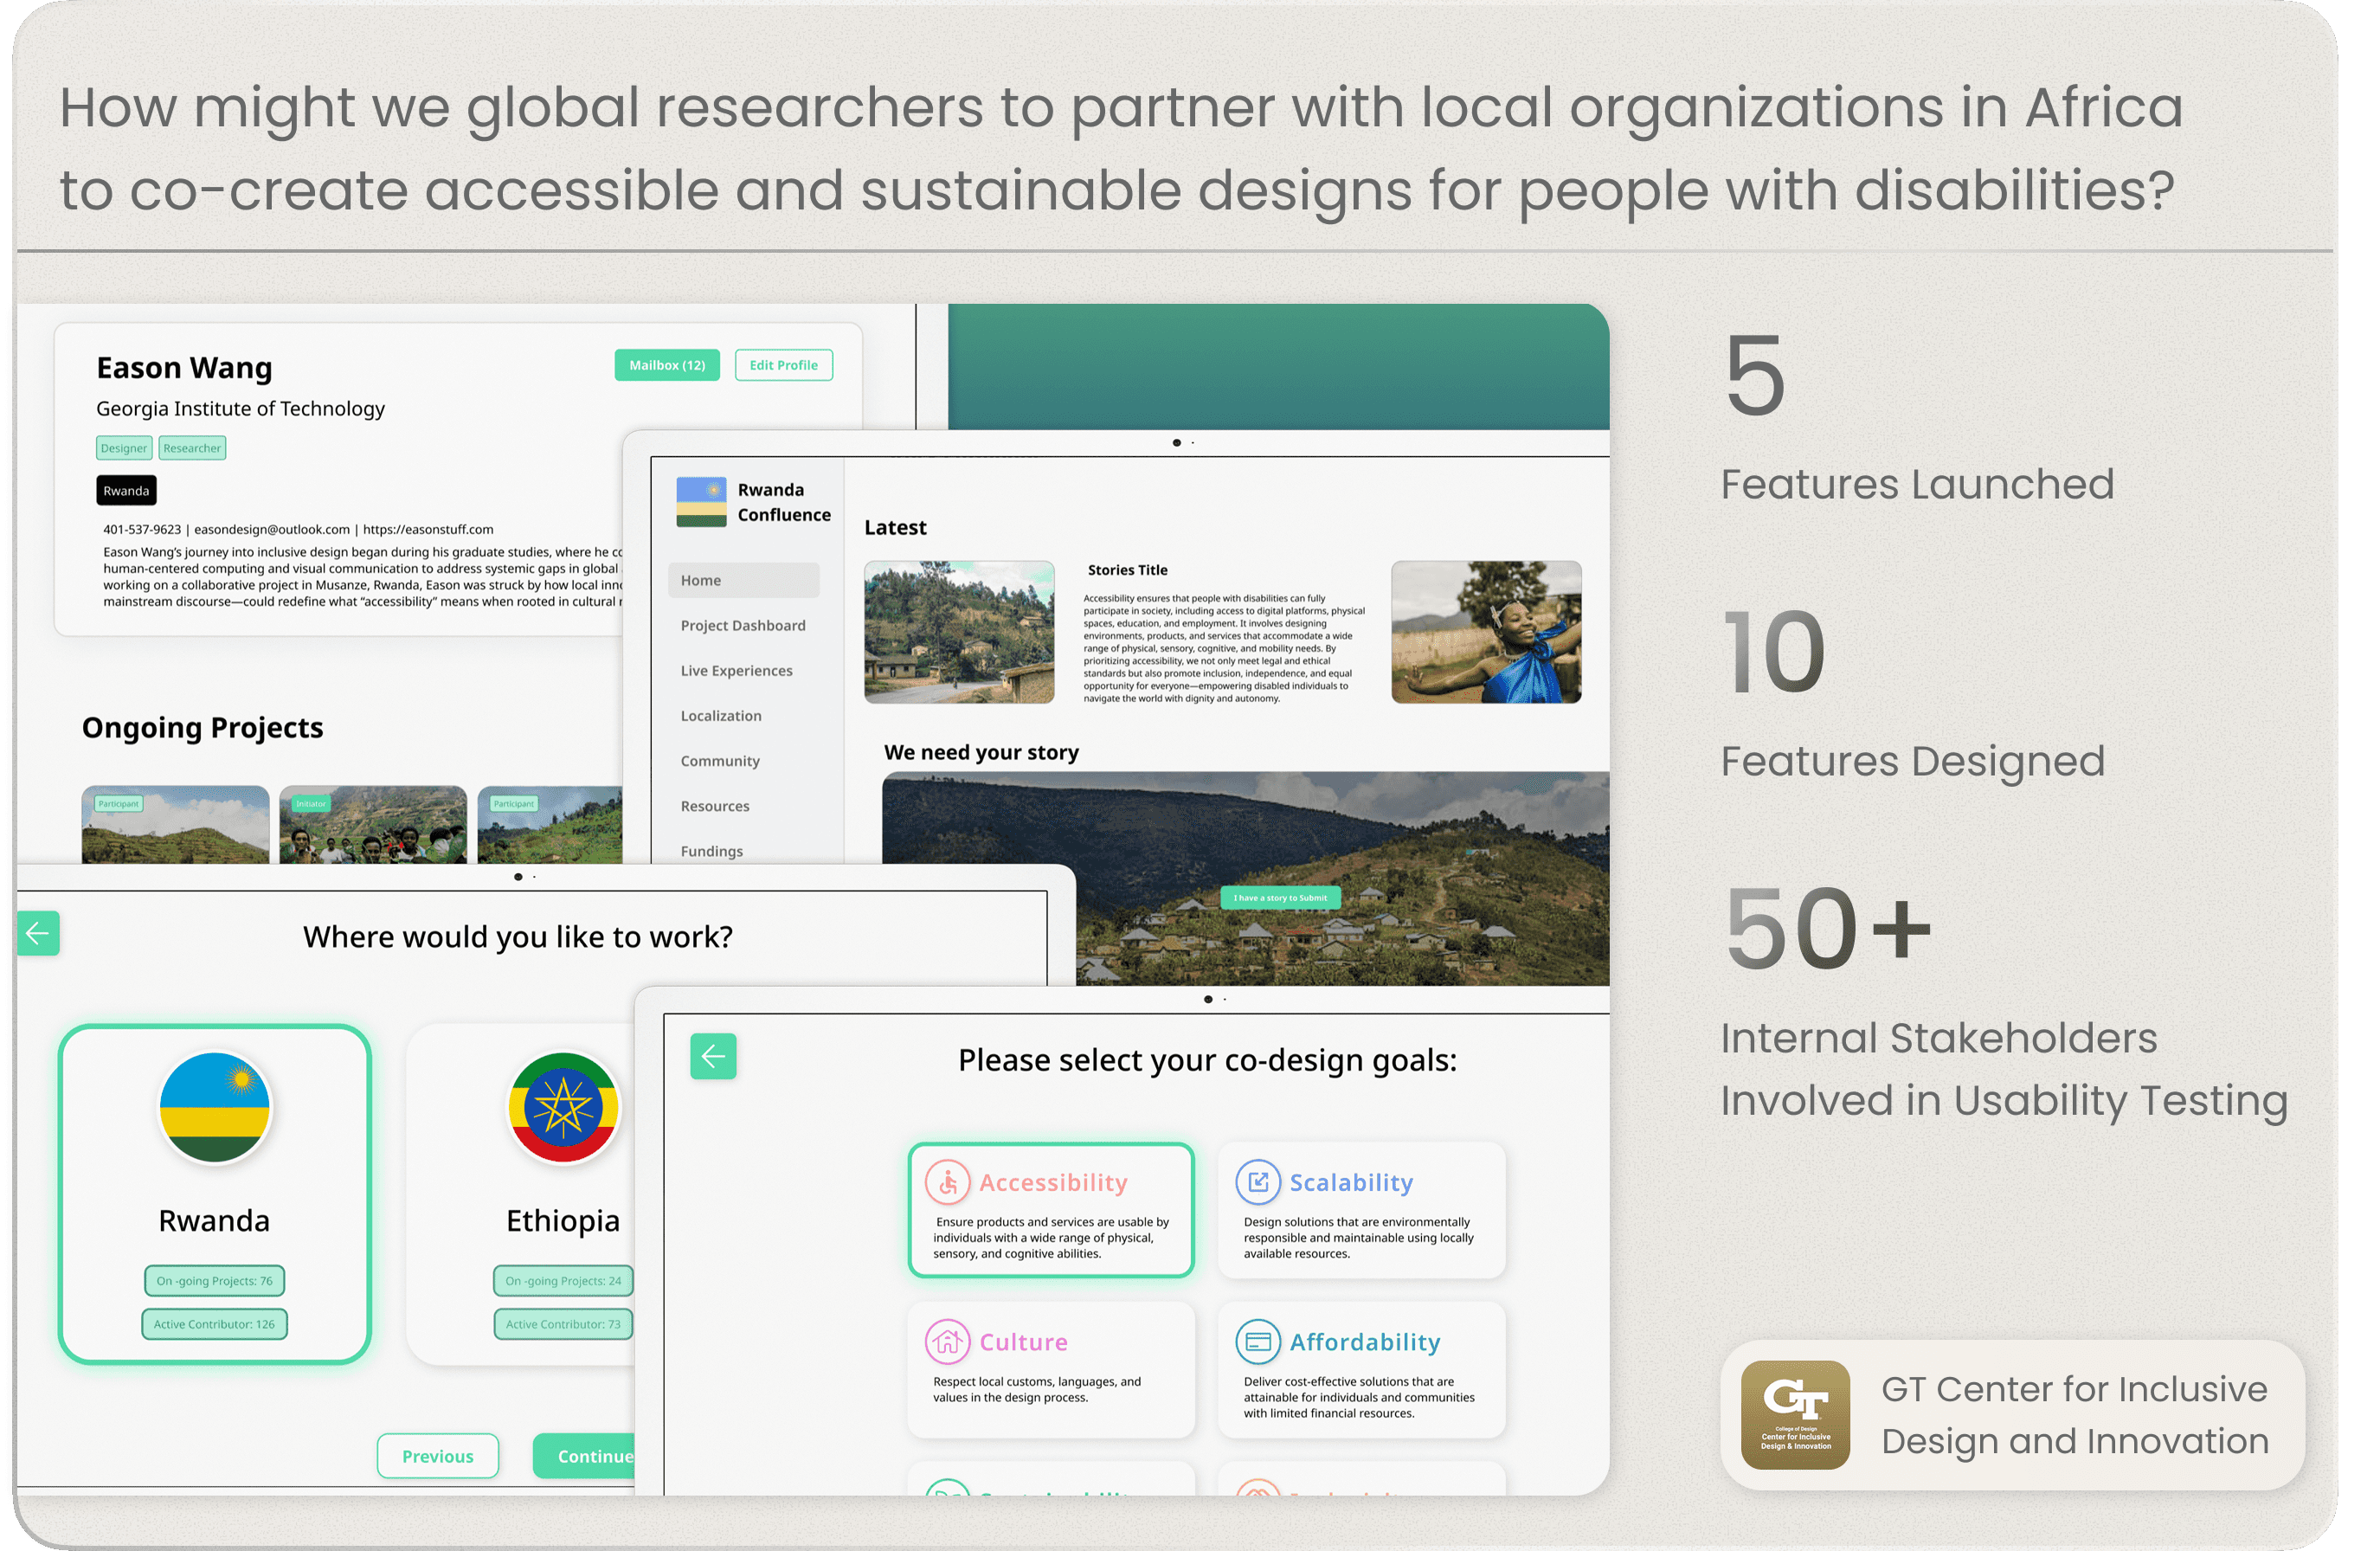Select the Rwanda country card
The image size is (2380, 1551).
[x=215, y=1194]
